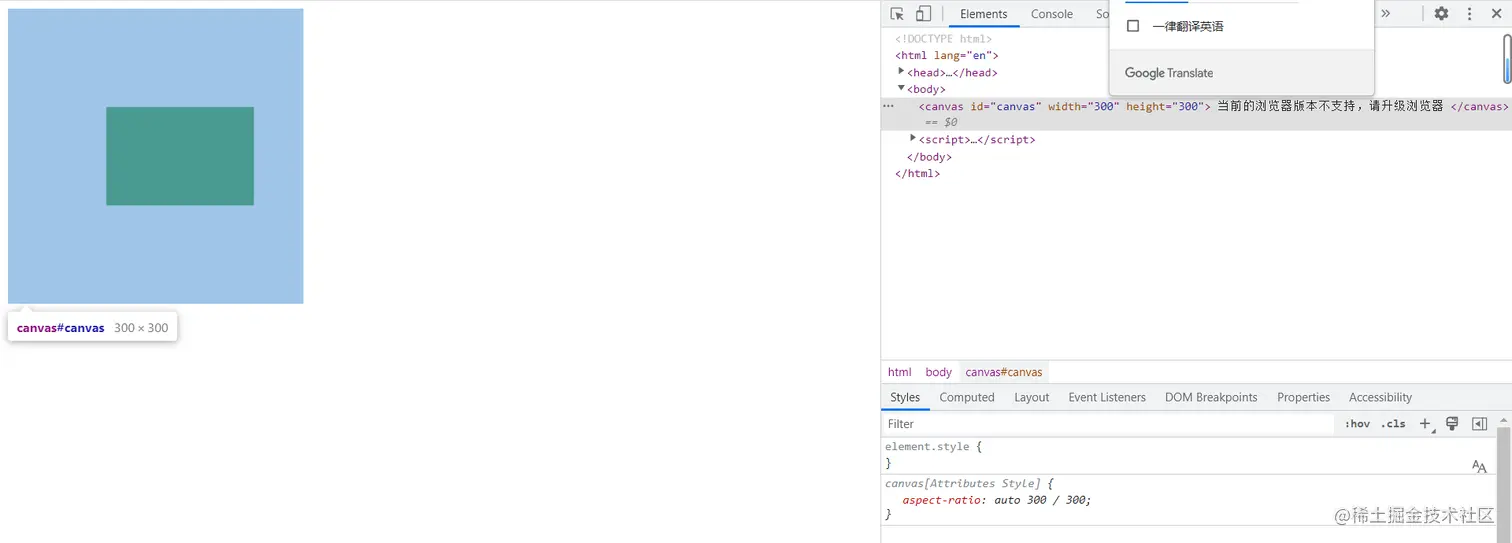
Task: Select the canvas#canvas breadcrumb
Action: click(1004, 372)
